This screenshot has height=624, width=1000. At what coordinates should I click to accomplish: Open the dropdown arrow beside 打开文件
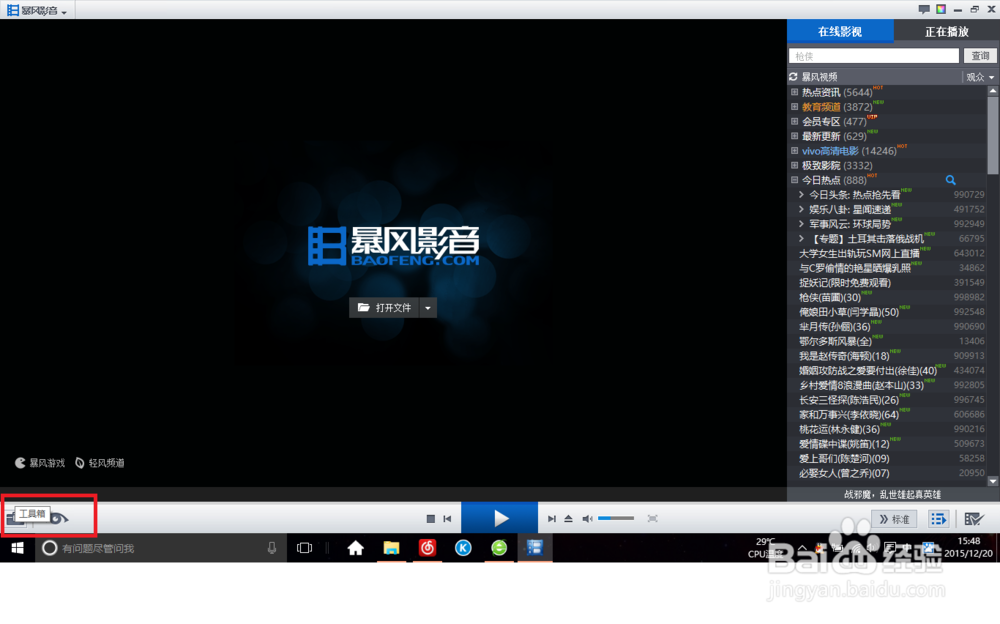tap(428, 308)
